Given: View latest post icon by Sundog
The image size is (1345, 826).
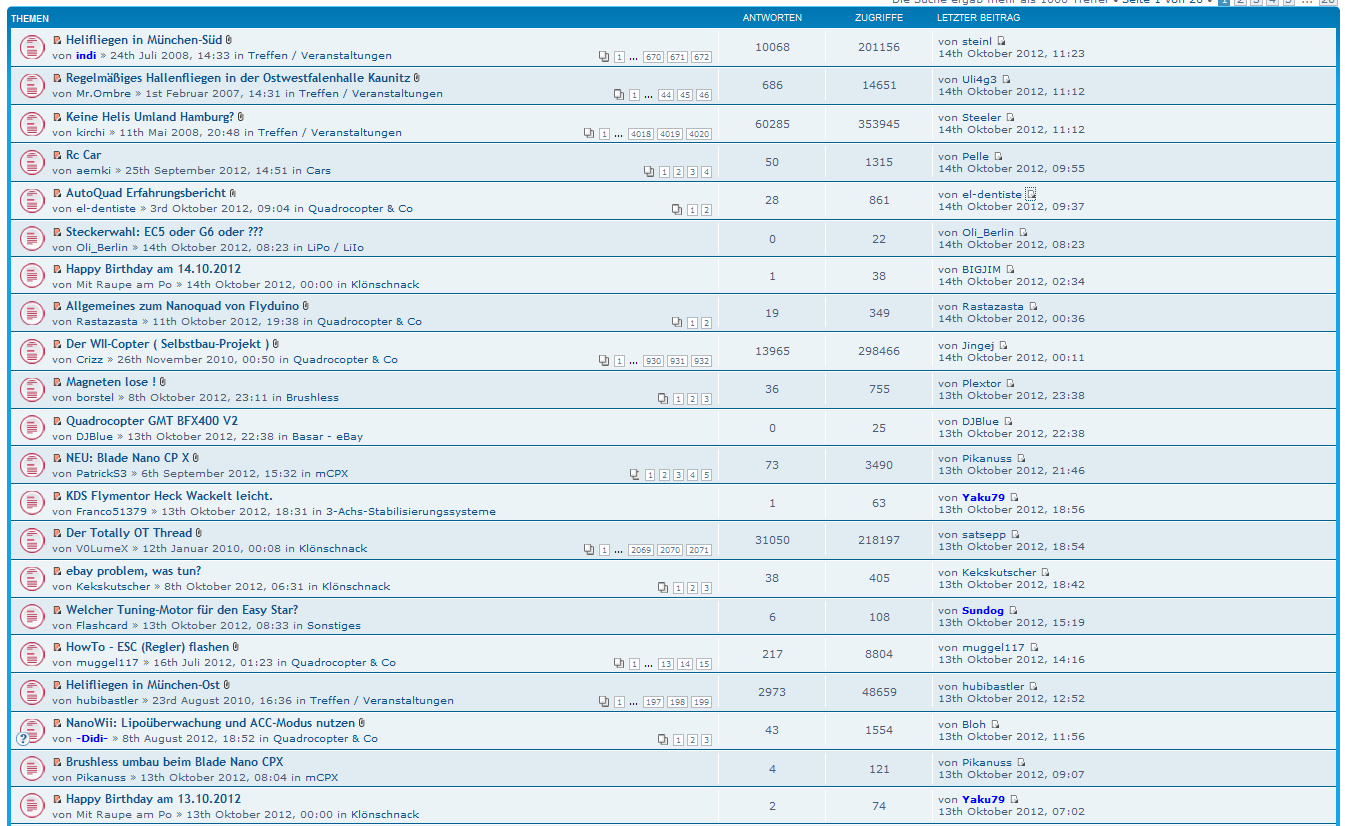Looking at the screenshot, I should (1013, 610).
